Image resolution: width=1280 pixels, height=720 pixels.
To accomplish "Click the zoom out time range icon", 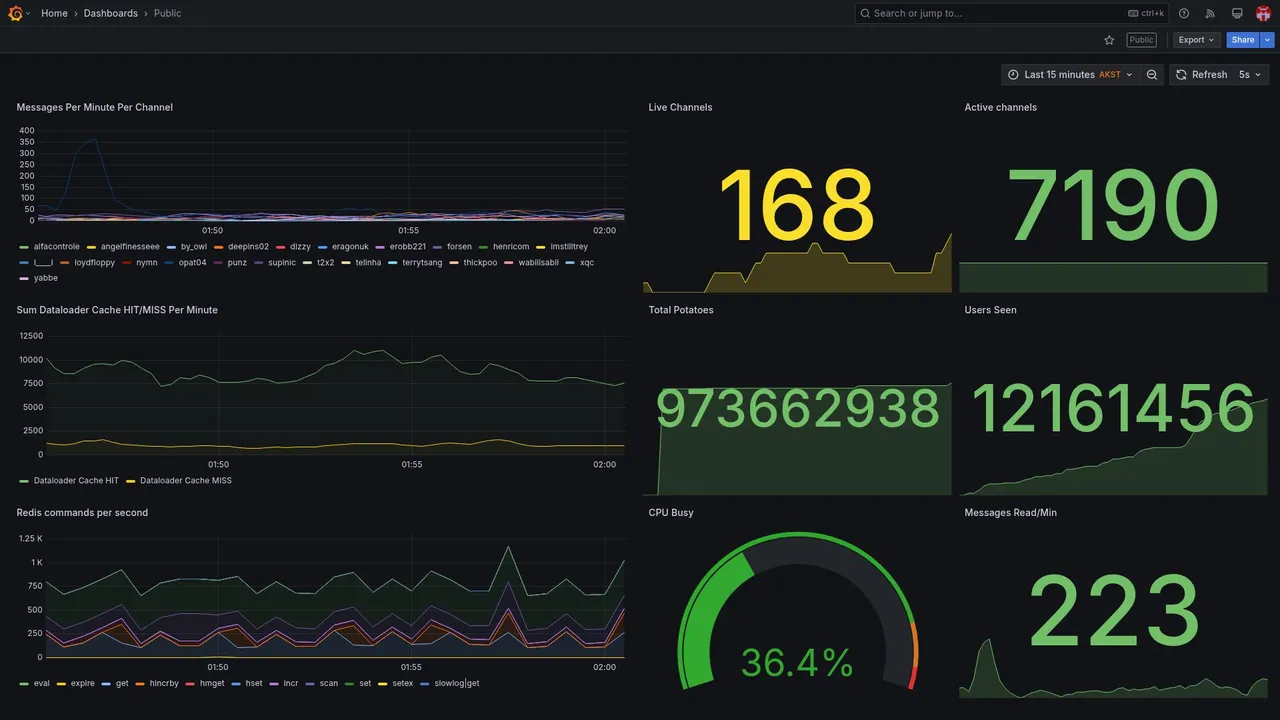I will click(1152, 75).
